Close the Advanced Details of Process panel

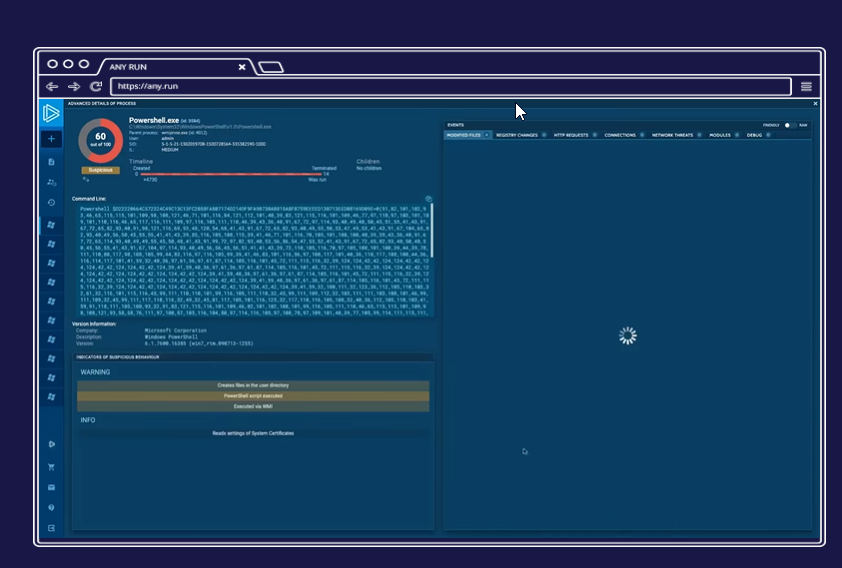[815, 104]
